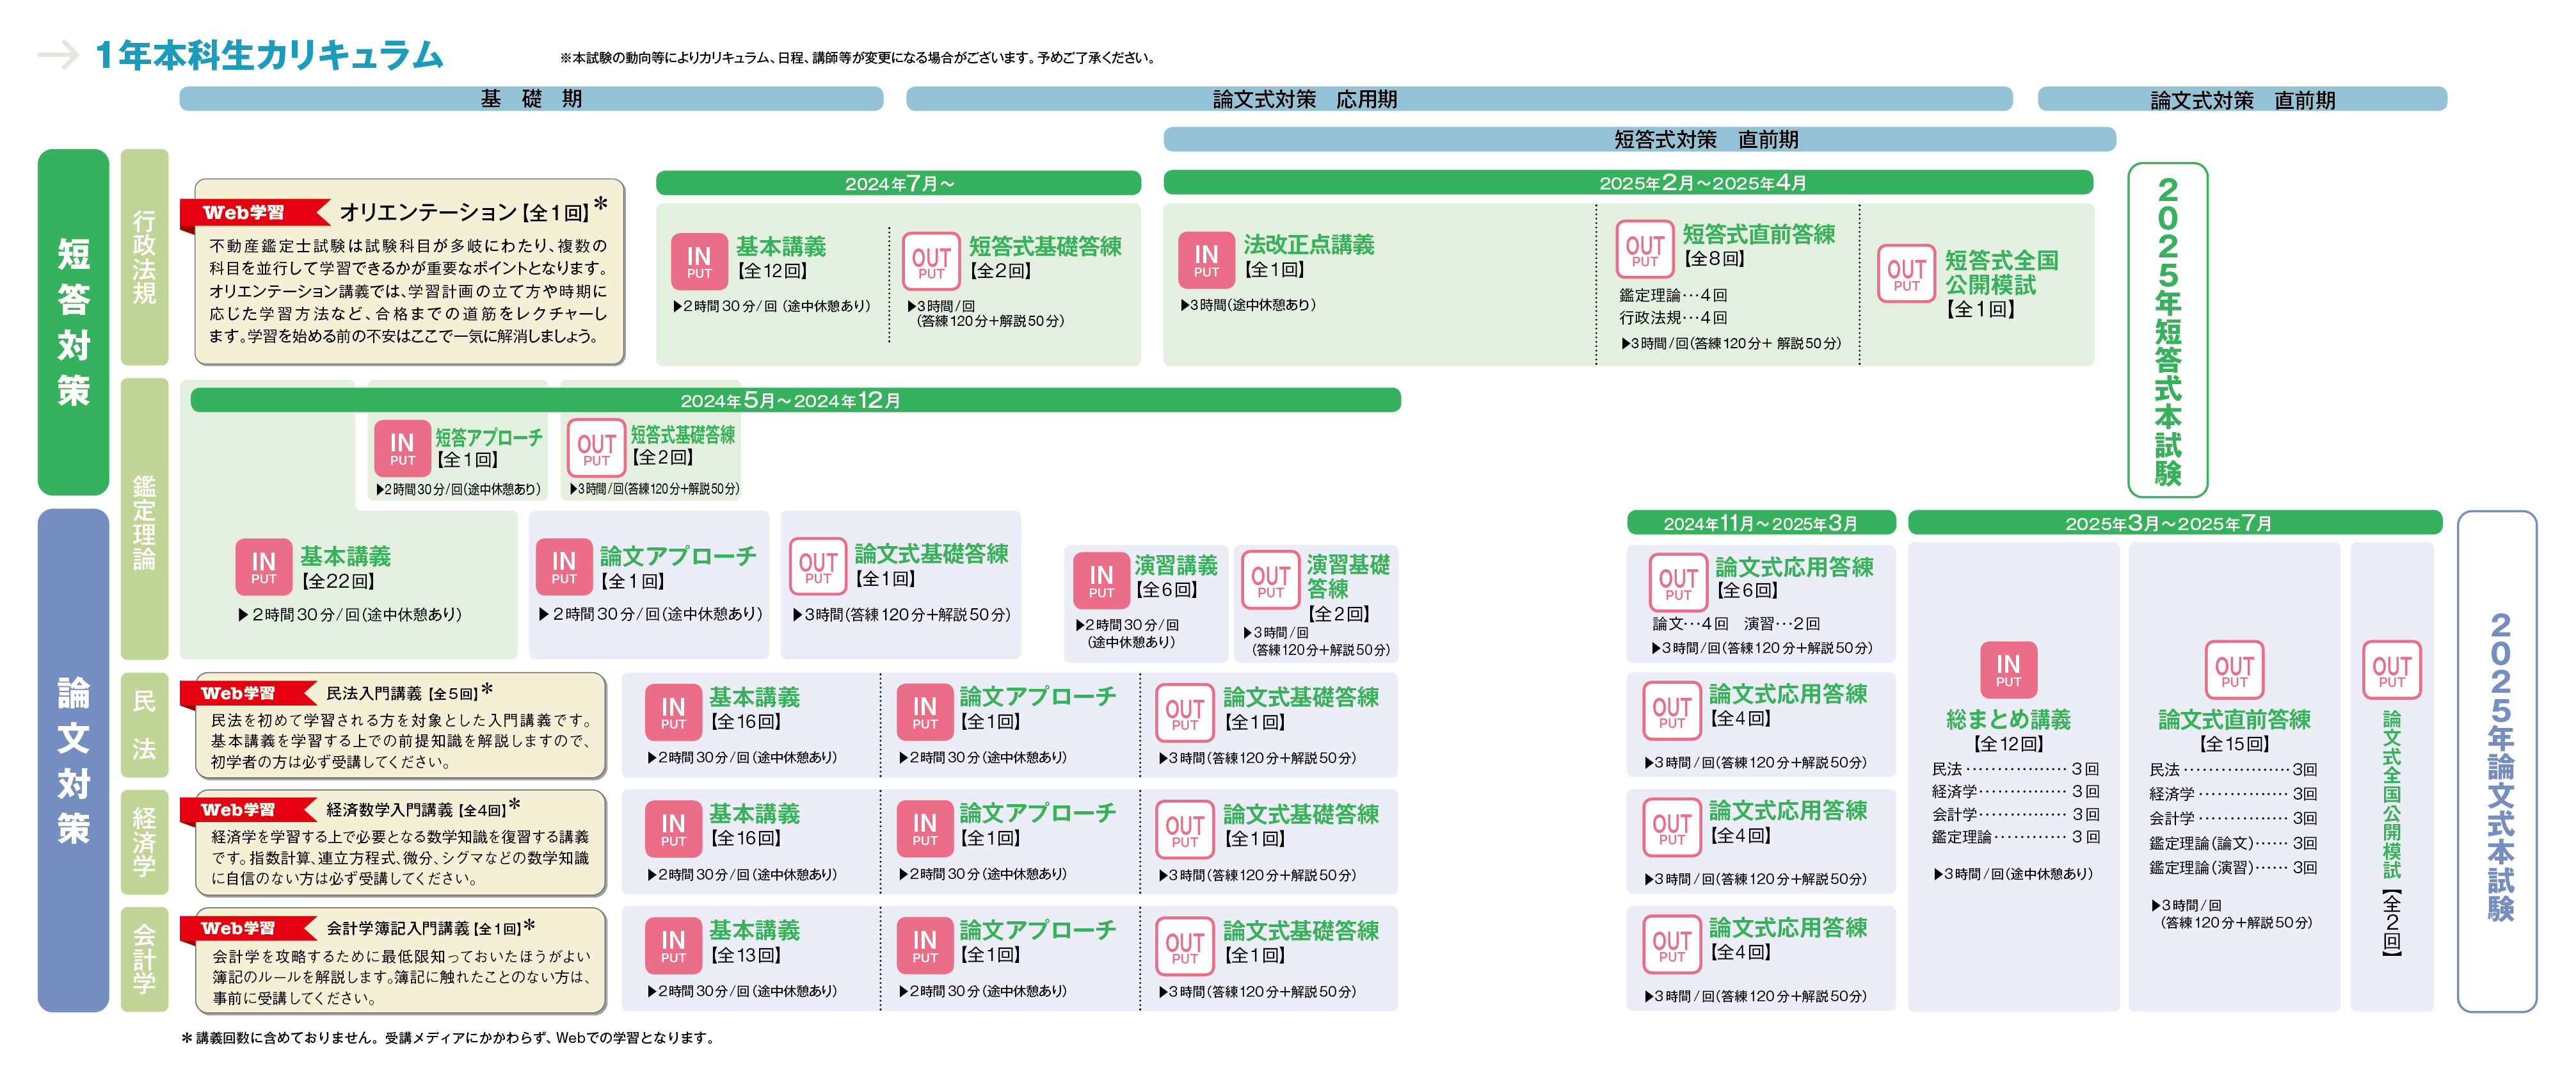Click the OUTPUT icon beside 短答式直前答練
Viewport: 2576px width, 1082px height.
pos(1644,250)
